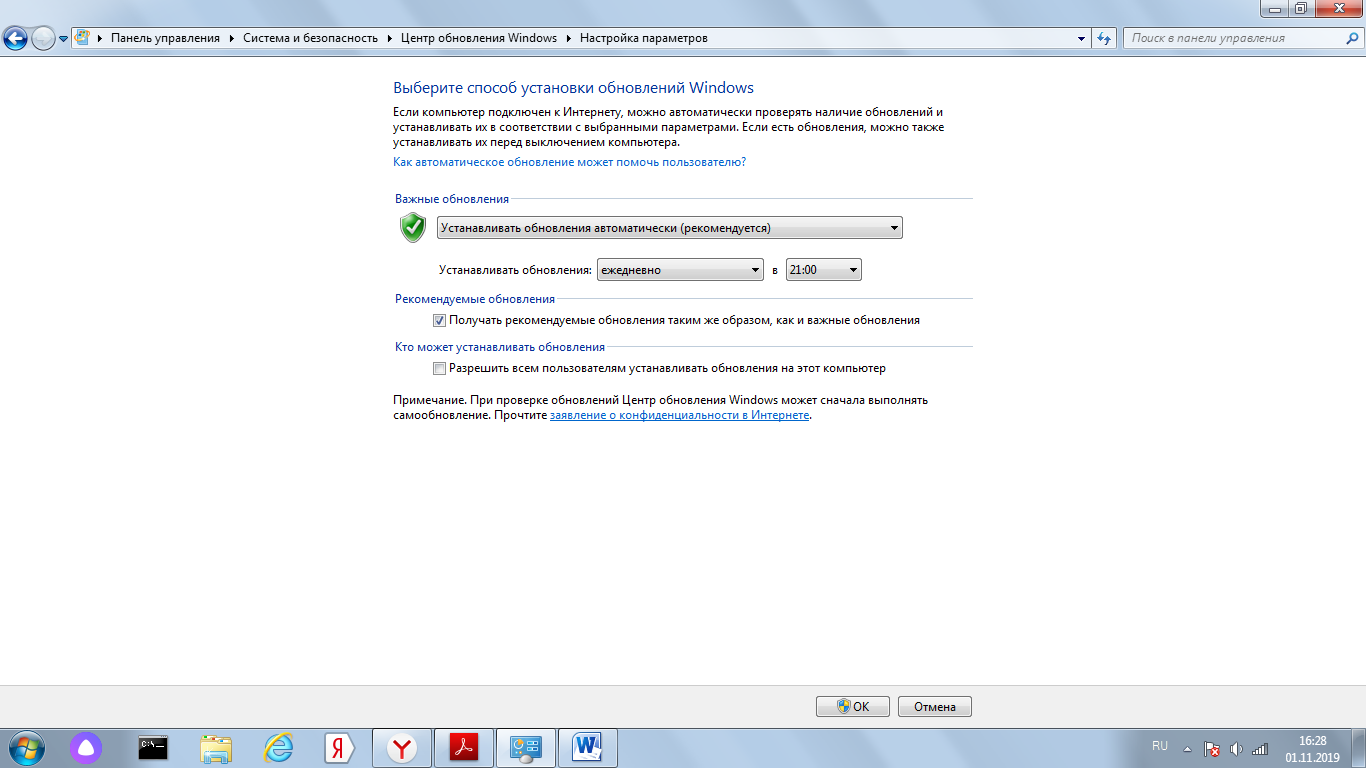Launch Alice assistant from taskbar
Screen dimensions: 1366x768
click(86, 747)
